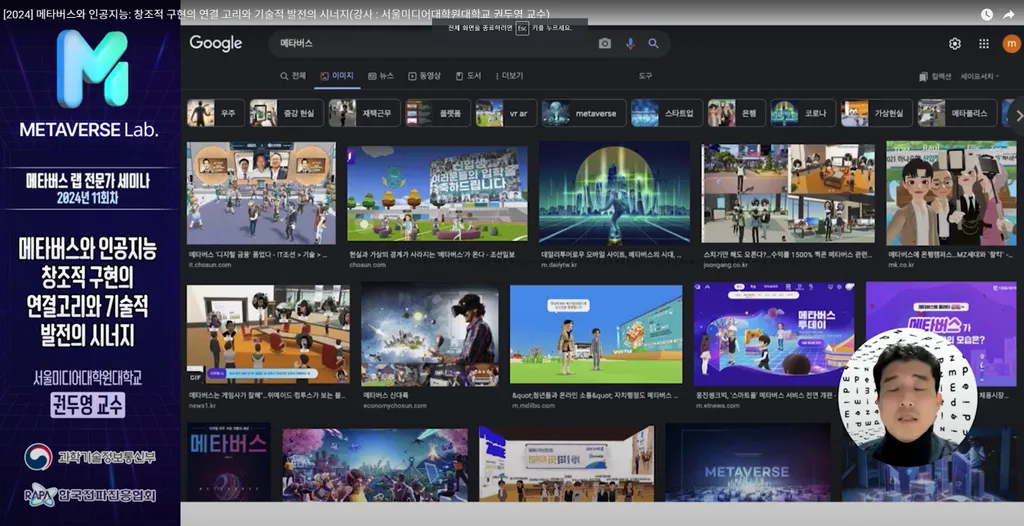Click the Google logo

[216, 44]
